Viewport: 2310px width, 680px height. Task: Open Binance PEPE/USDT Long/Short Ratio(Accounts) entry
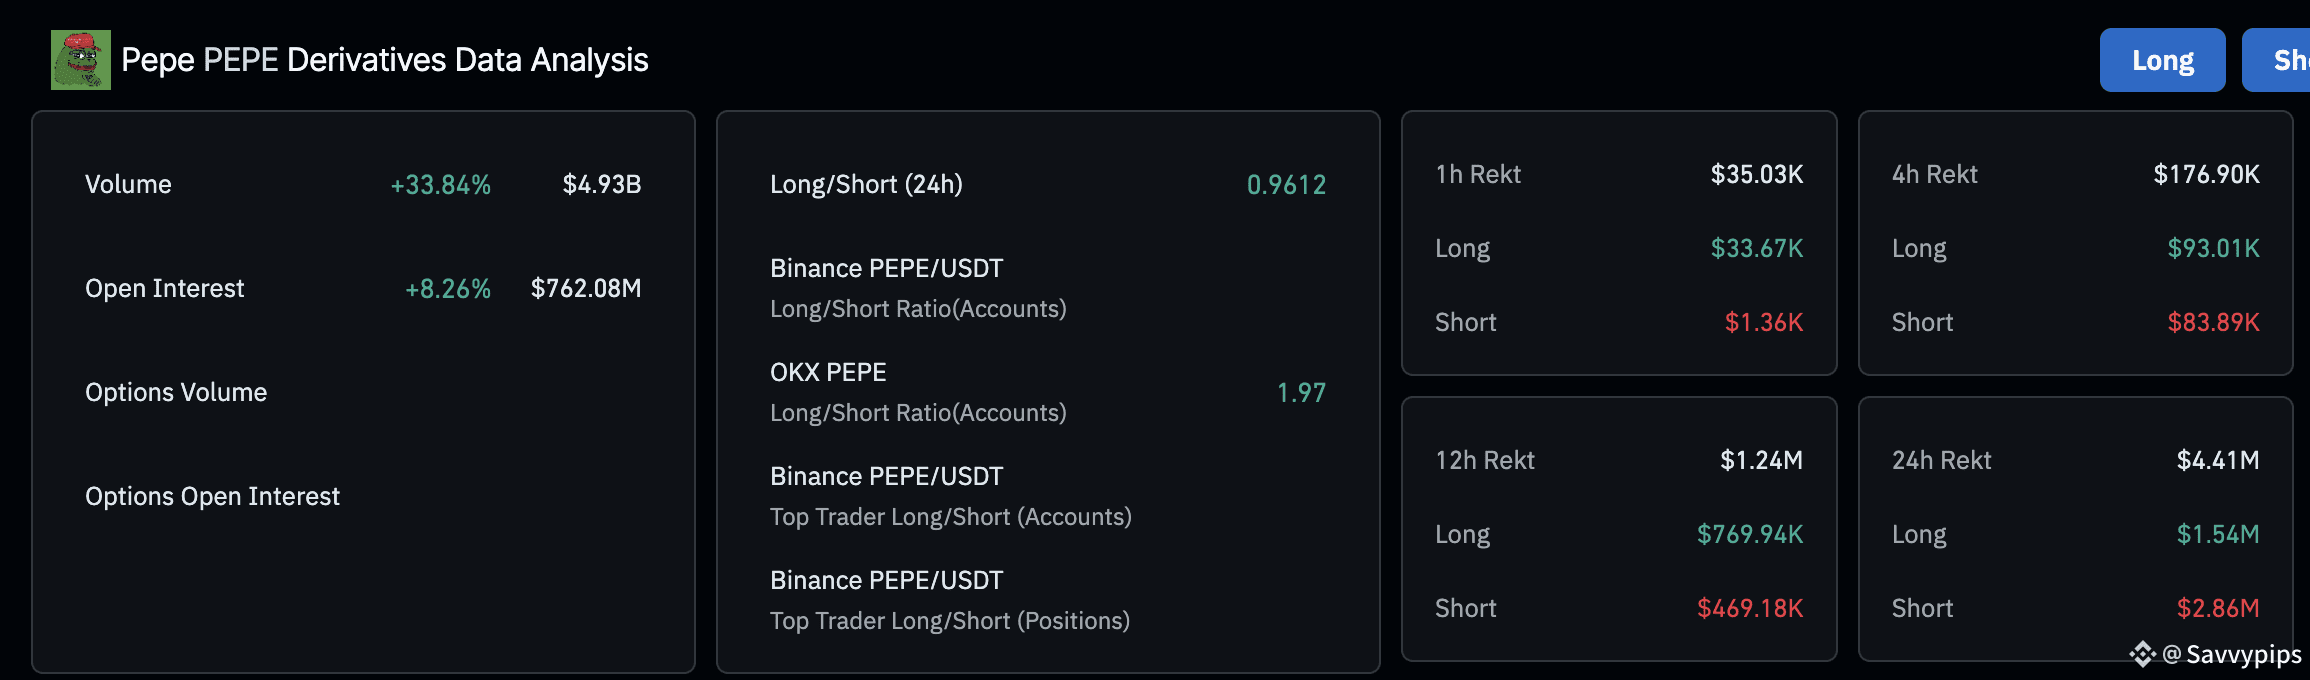point(1047,288)
